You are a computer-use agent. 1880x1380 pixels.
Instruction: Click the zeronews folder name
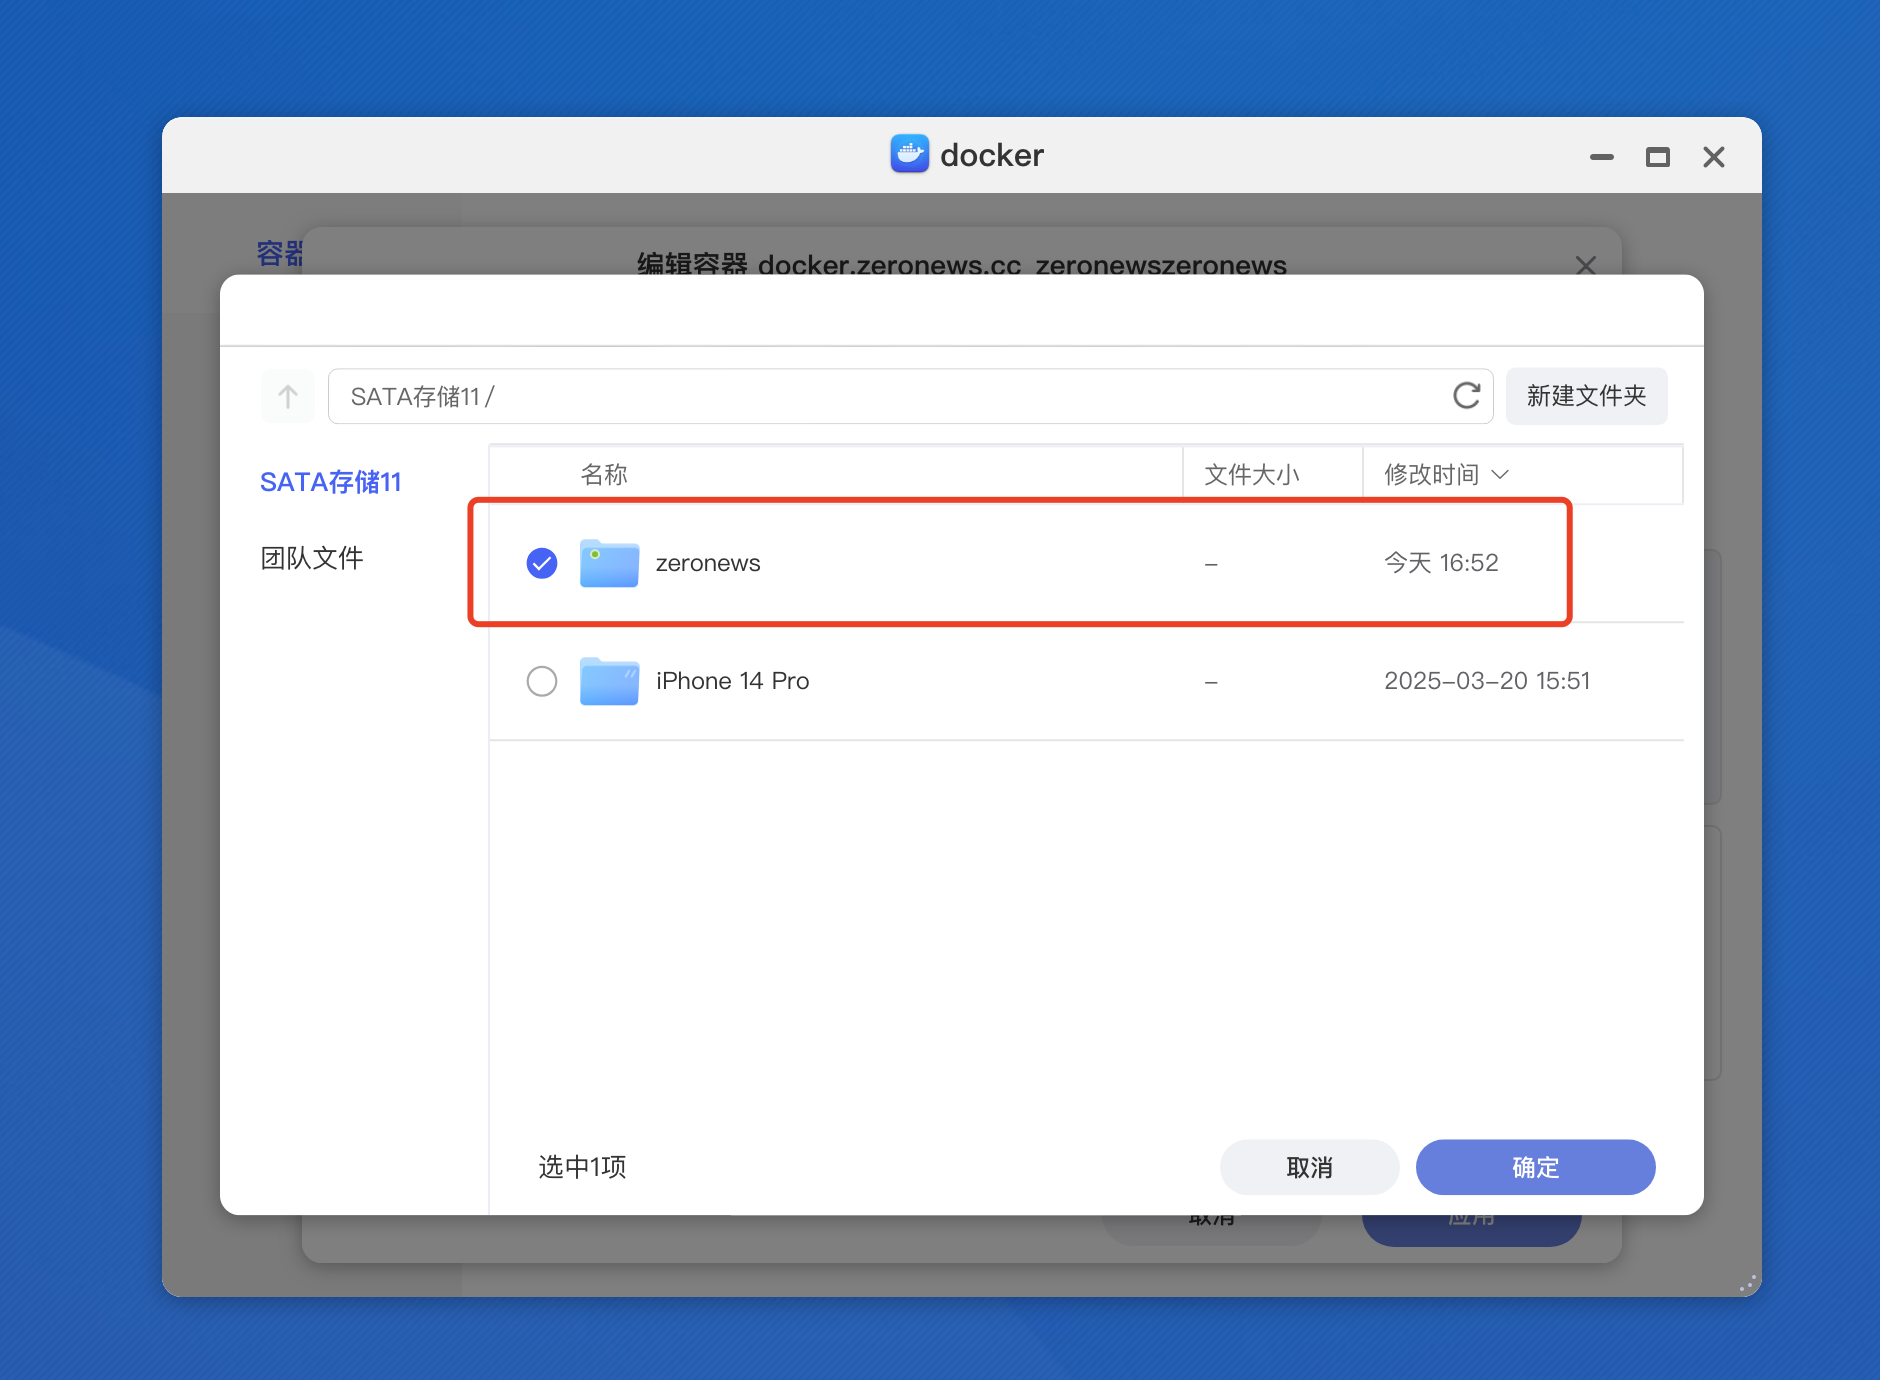(x=708, y=563)
